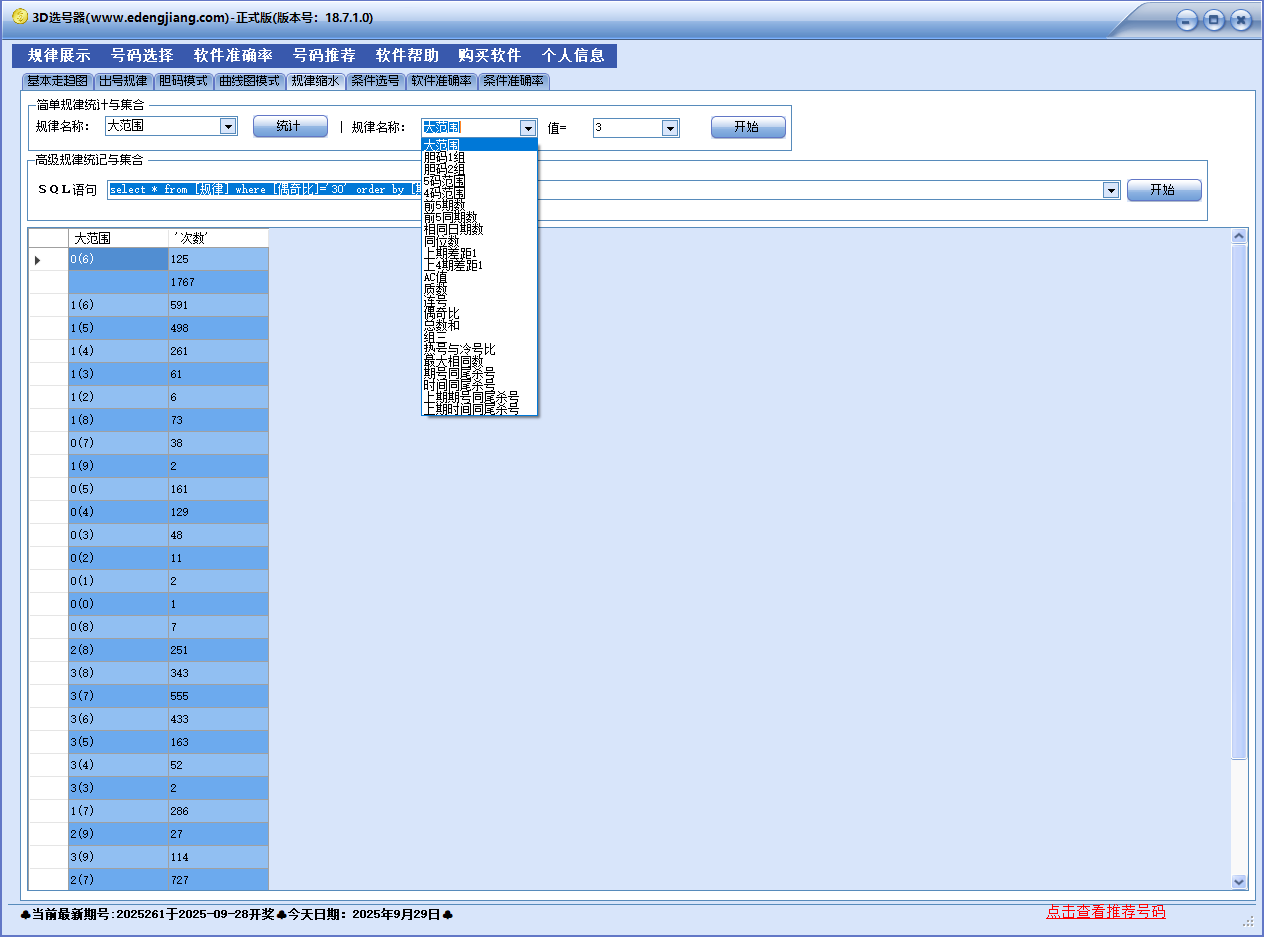The image size is (1264, 937).
Task: Select 热号与冷号比 in the dropdown list
Action: coord(459,349)
